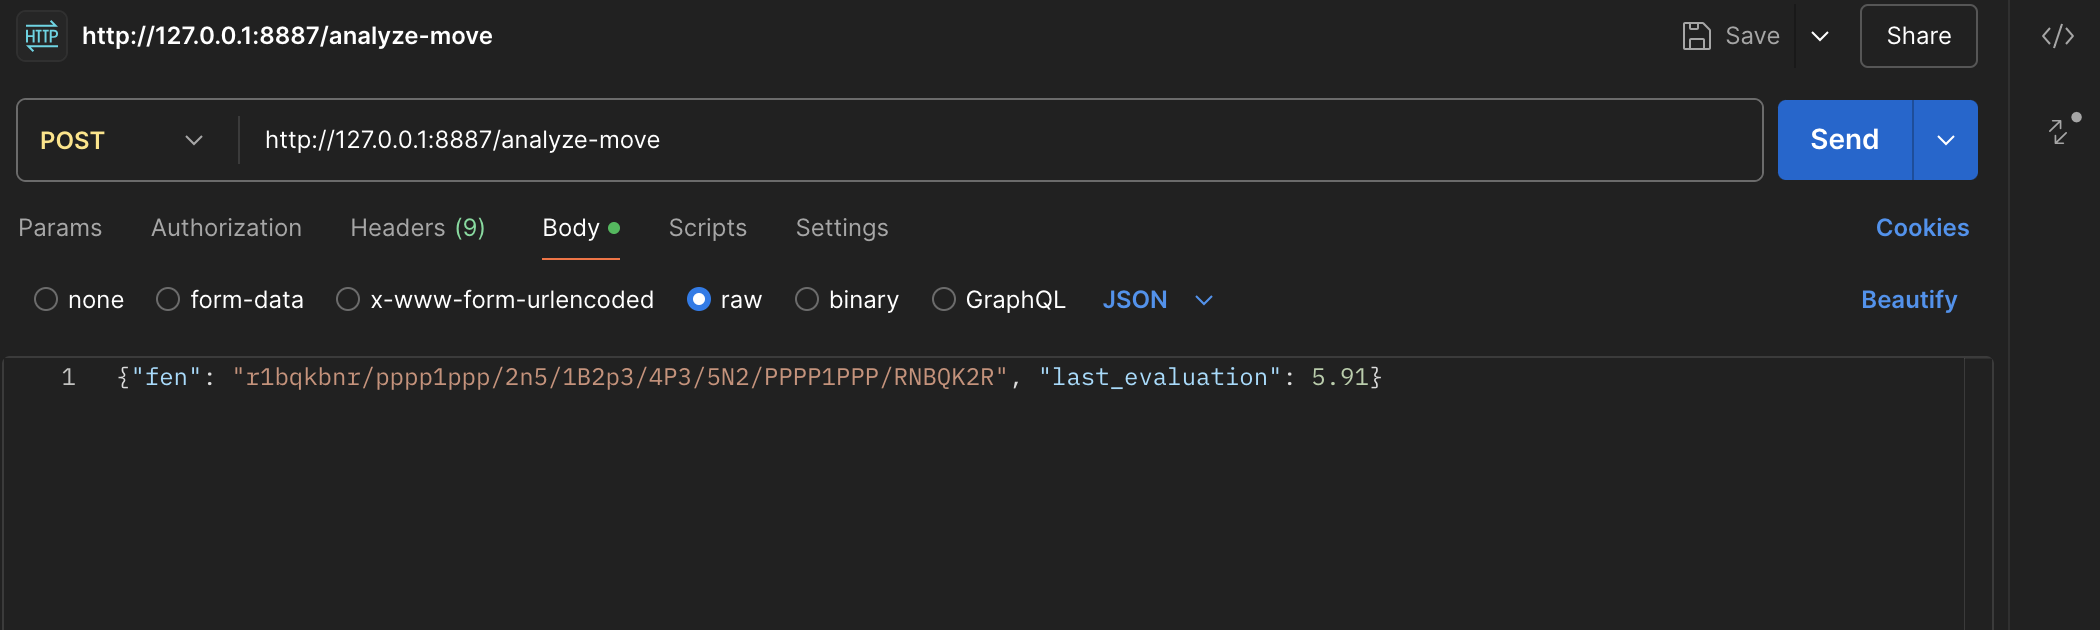Viewport: 2100px width, 630px height.
Task: Click the request URL input field
Action: click(1000, 140)
